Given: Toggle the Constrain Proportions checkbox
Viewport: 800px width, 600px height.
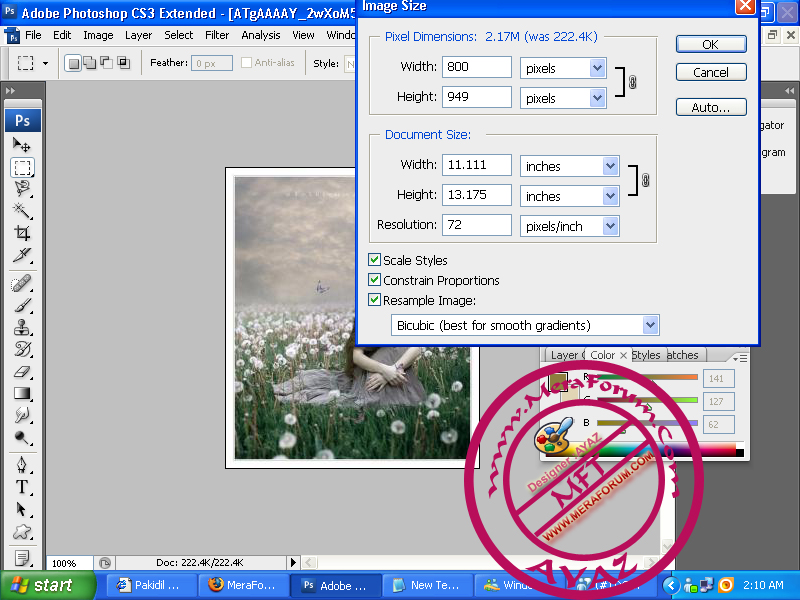Looking at the screenshot, I should (x=375, y=280).
